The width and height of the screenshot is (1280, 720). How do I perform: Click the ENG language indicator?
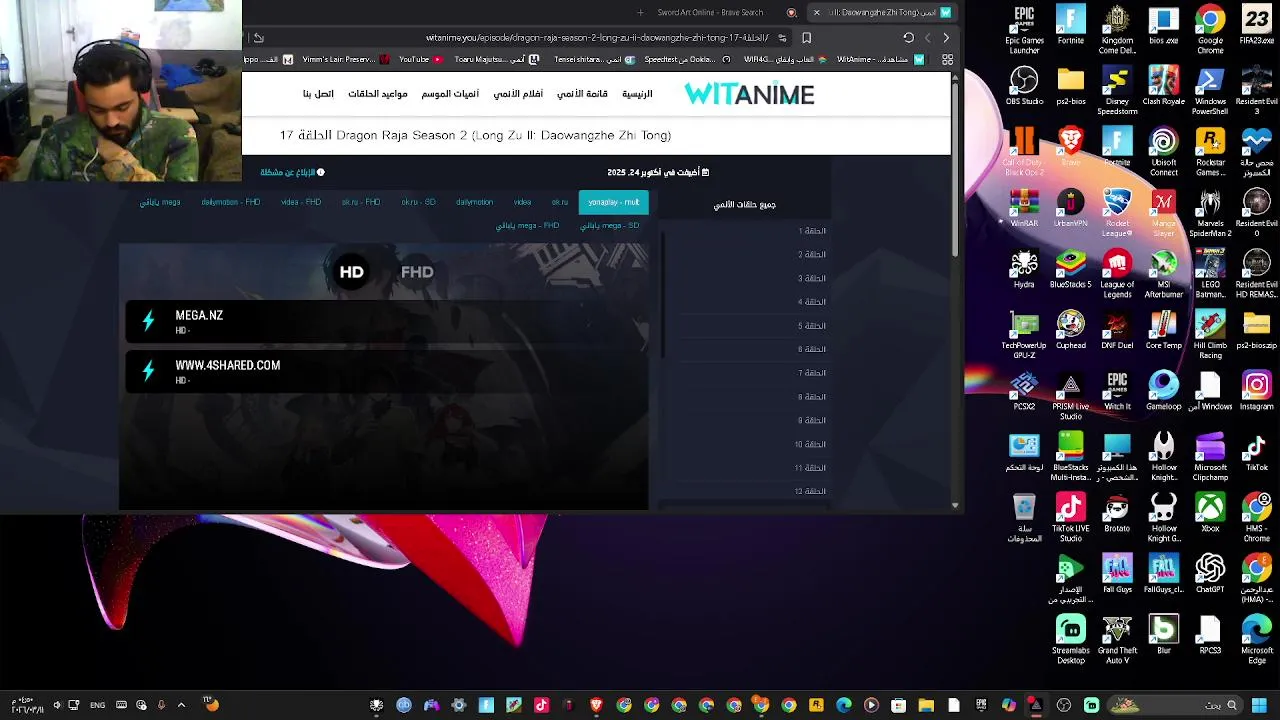pos(97,705)
